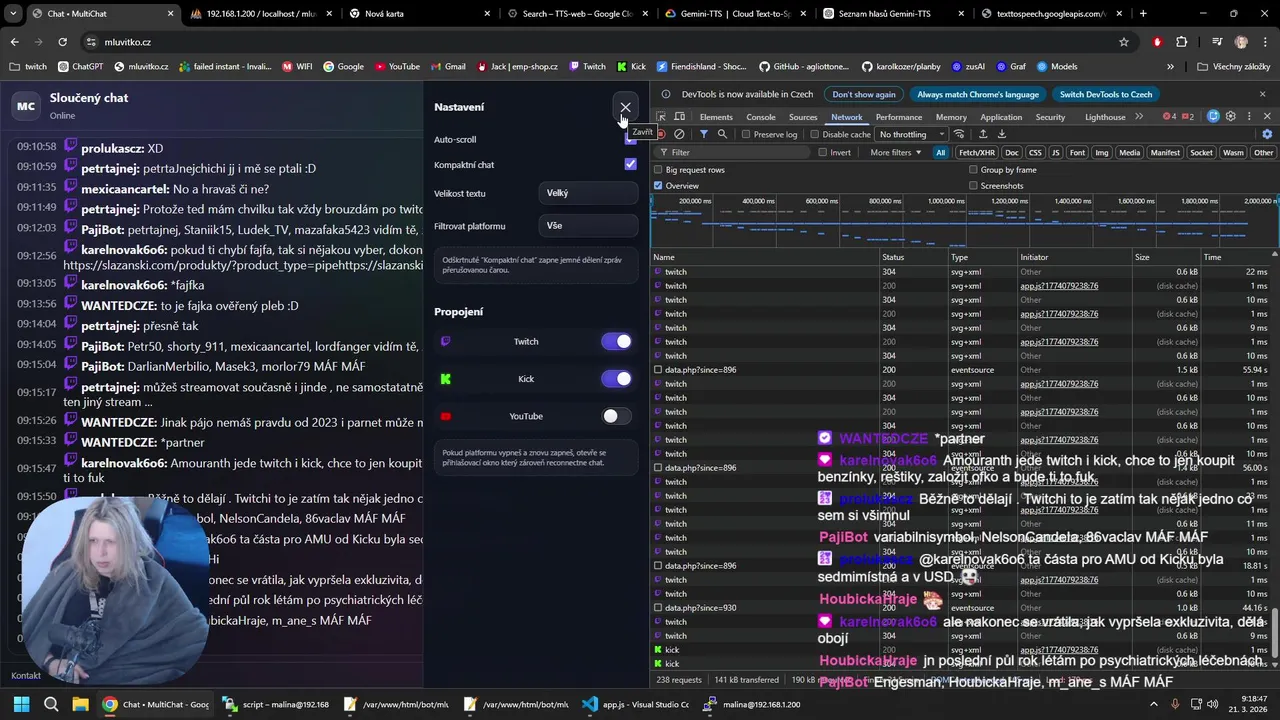Open the Filtrovat platformu dropdown

(588, 226)
